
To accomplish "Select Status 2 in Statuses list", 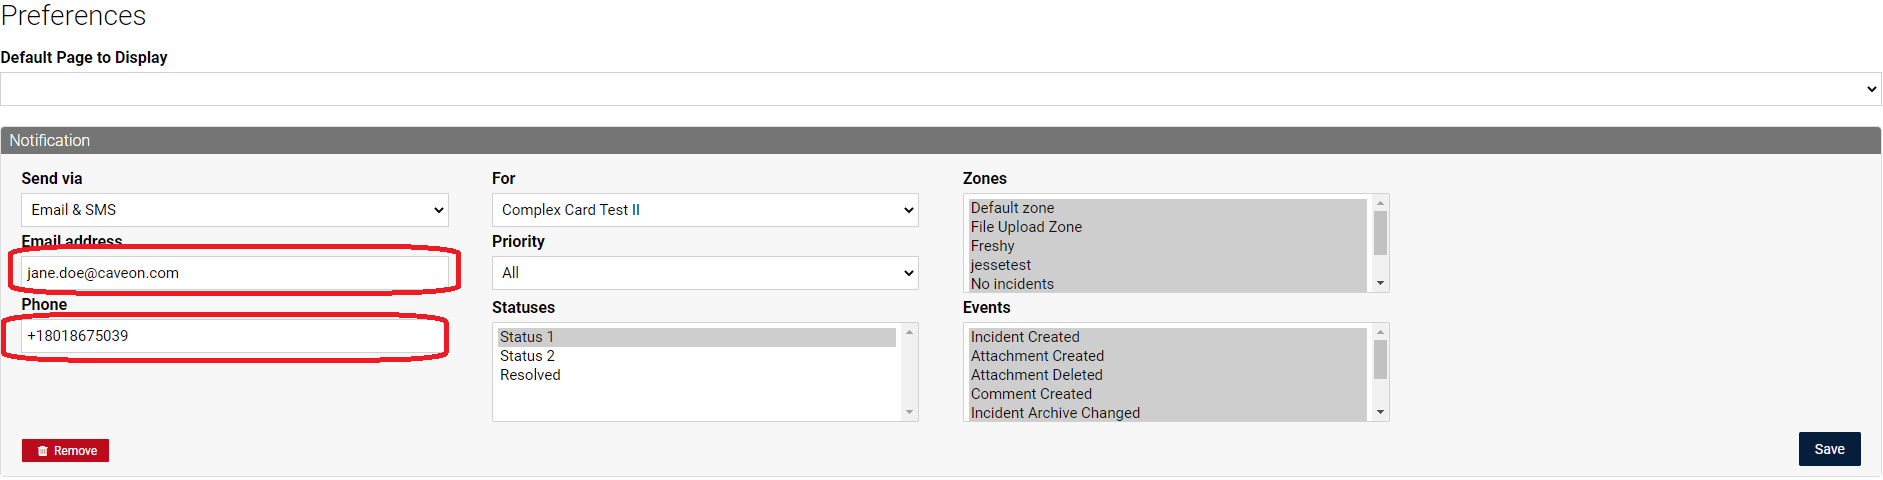I will tap(697, 356).
